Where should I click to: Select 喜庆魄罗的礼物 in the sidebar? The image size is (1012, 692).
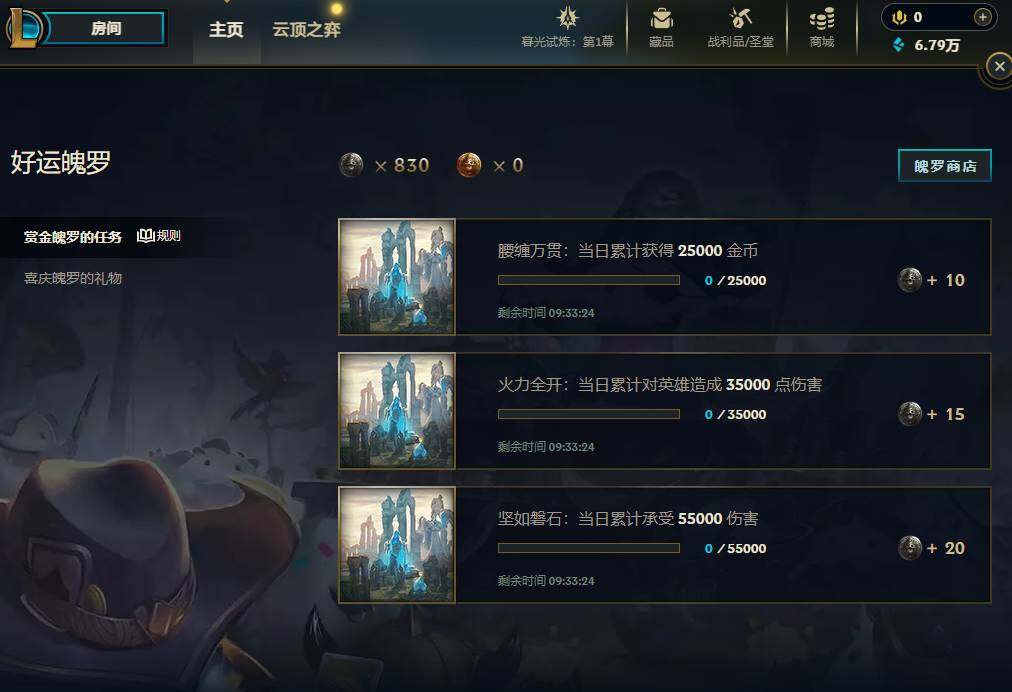pos(73,278)
